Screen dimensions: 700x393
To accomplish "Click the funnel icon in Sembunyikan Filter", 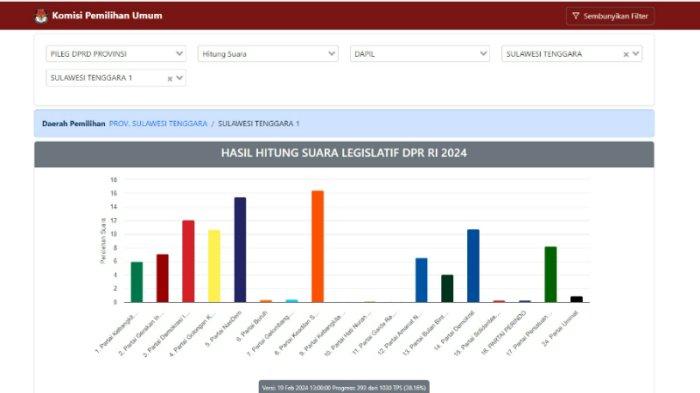I will 576,16.
